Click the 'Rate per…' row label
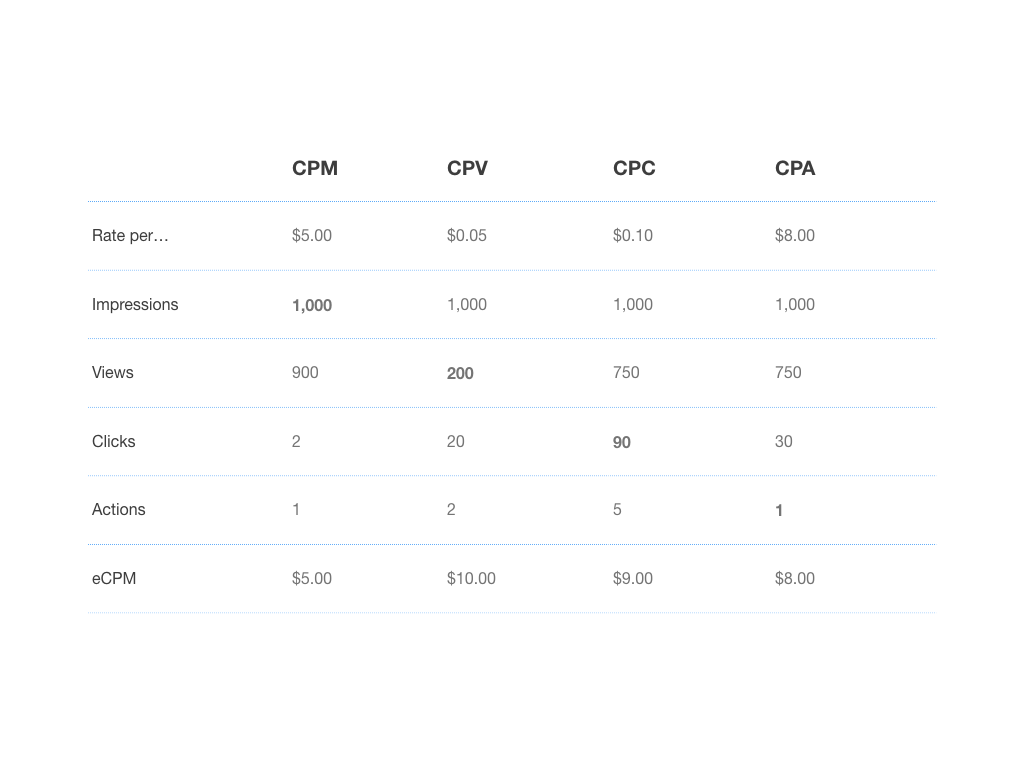Image resolution: width=1024 pixels, height=768 pixels. pos(130,236)
